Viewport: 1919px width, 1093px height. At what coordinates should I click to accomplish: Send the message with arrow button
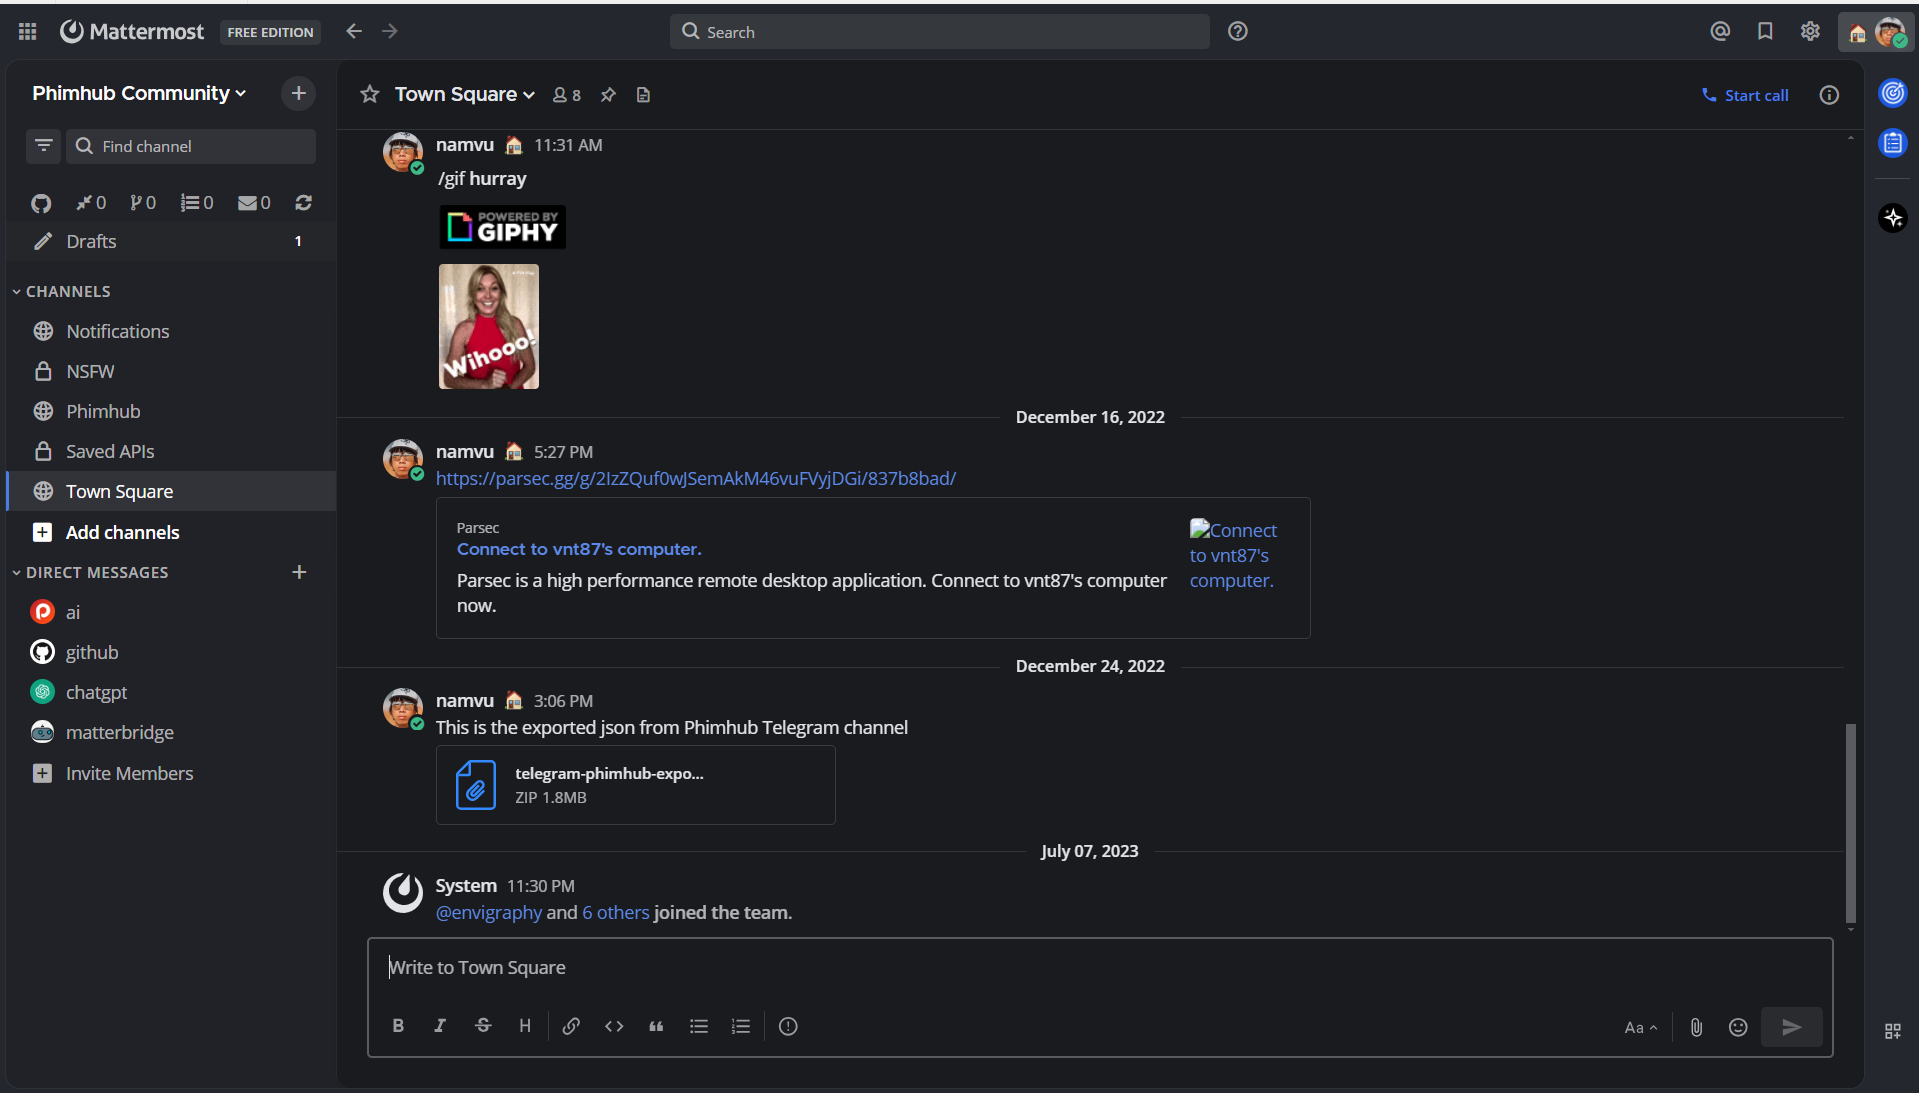click(x=1791, y=1027)
